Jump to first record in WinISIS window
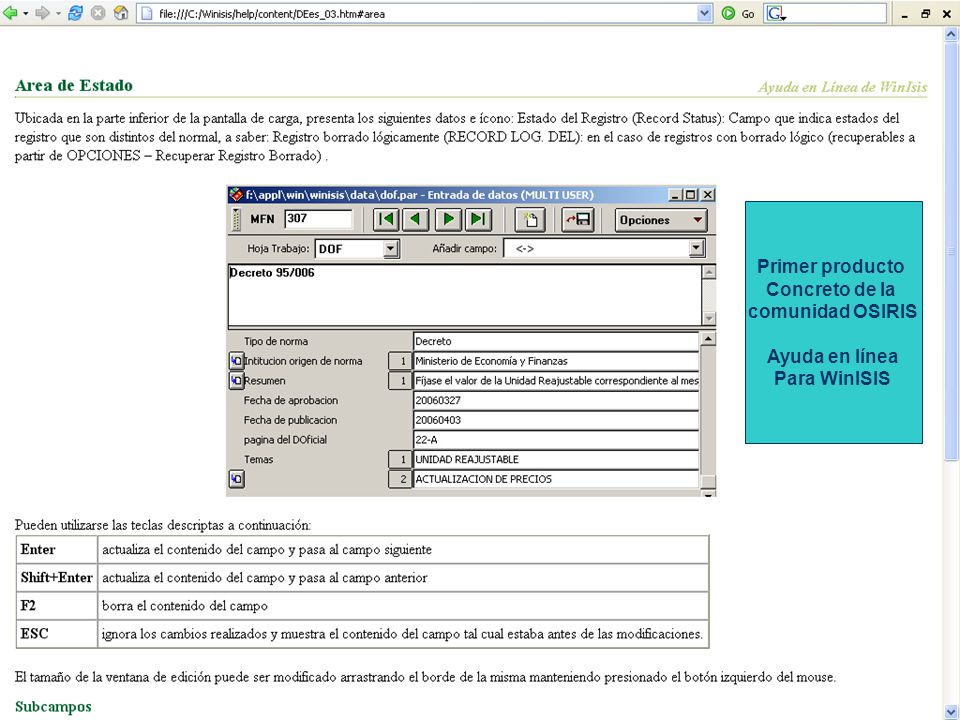This screenshot has height=720, width=960. coord(386,219)
